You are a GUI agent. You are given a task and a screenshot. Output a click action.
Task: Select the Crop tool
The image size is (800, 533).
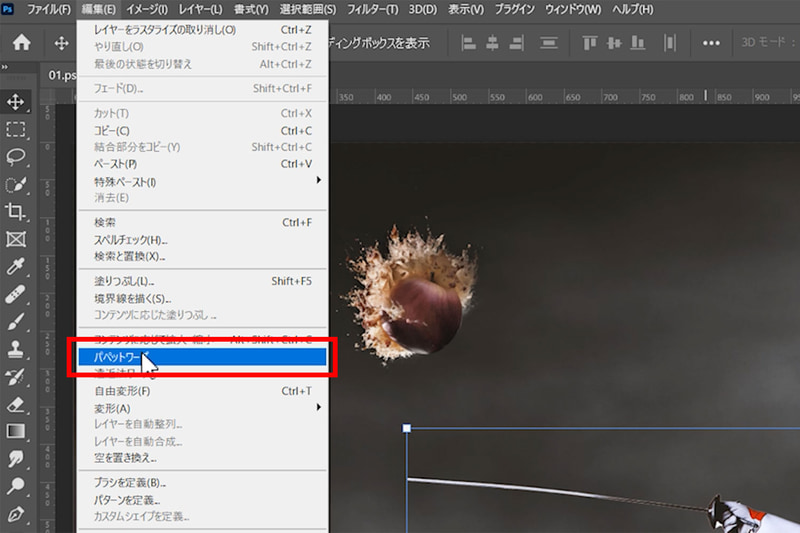click(15, 212)
